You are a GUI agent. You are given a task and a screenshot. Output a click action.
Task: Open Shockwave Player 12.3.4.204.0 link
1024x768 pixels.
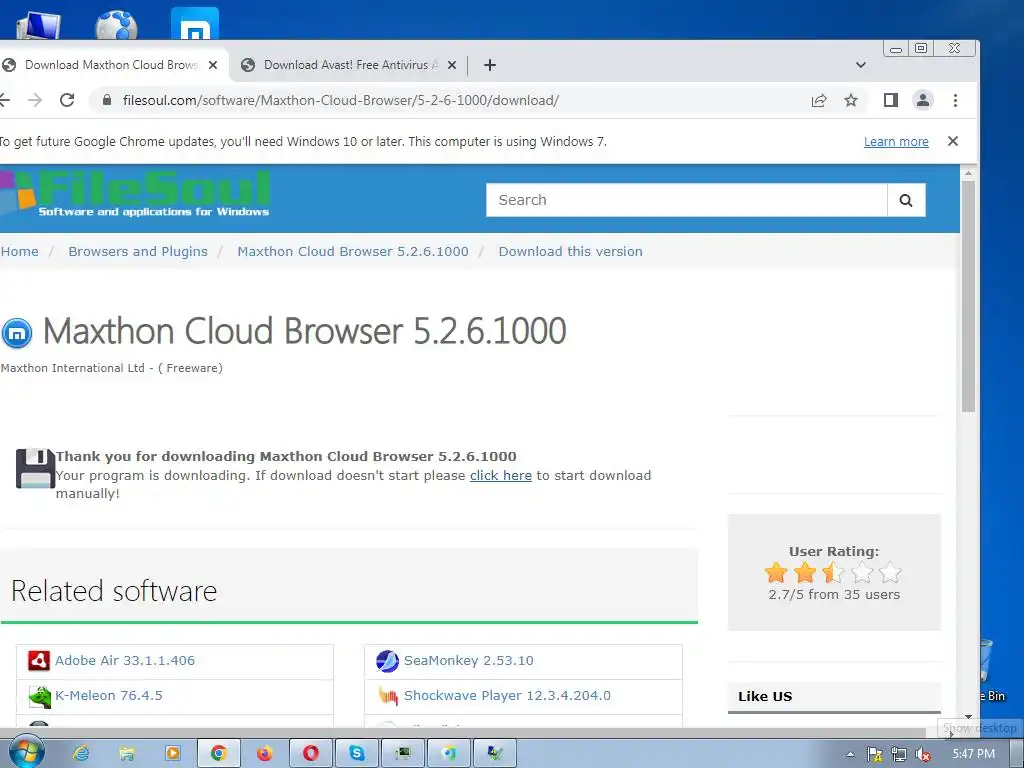pos(507,696)
